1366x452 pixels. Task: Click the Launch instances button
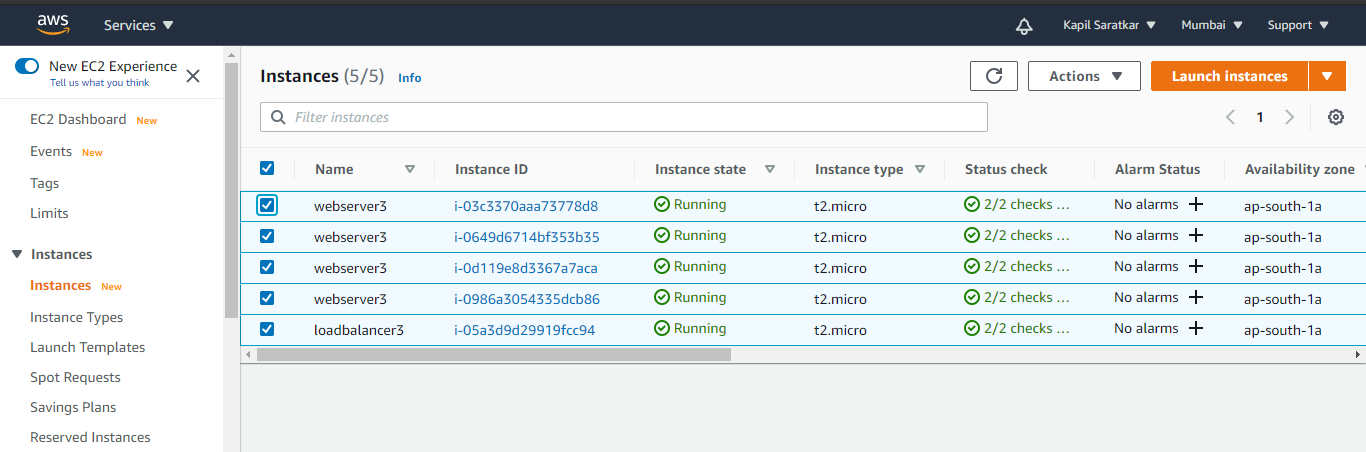click(x=1229, y=76)
